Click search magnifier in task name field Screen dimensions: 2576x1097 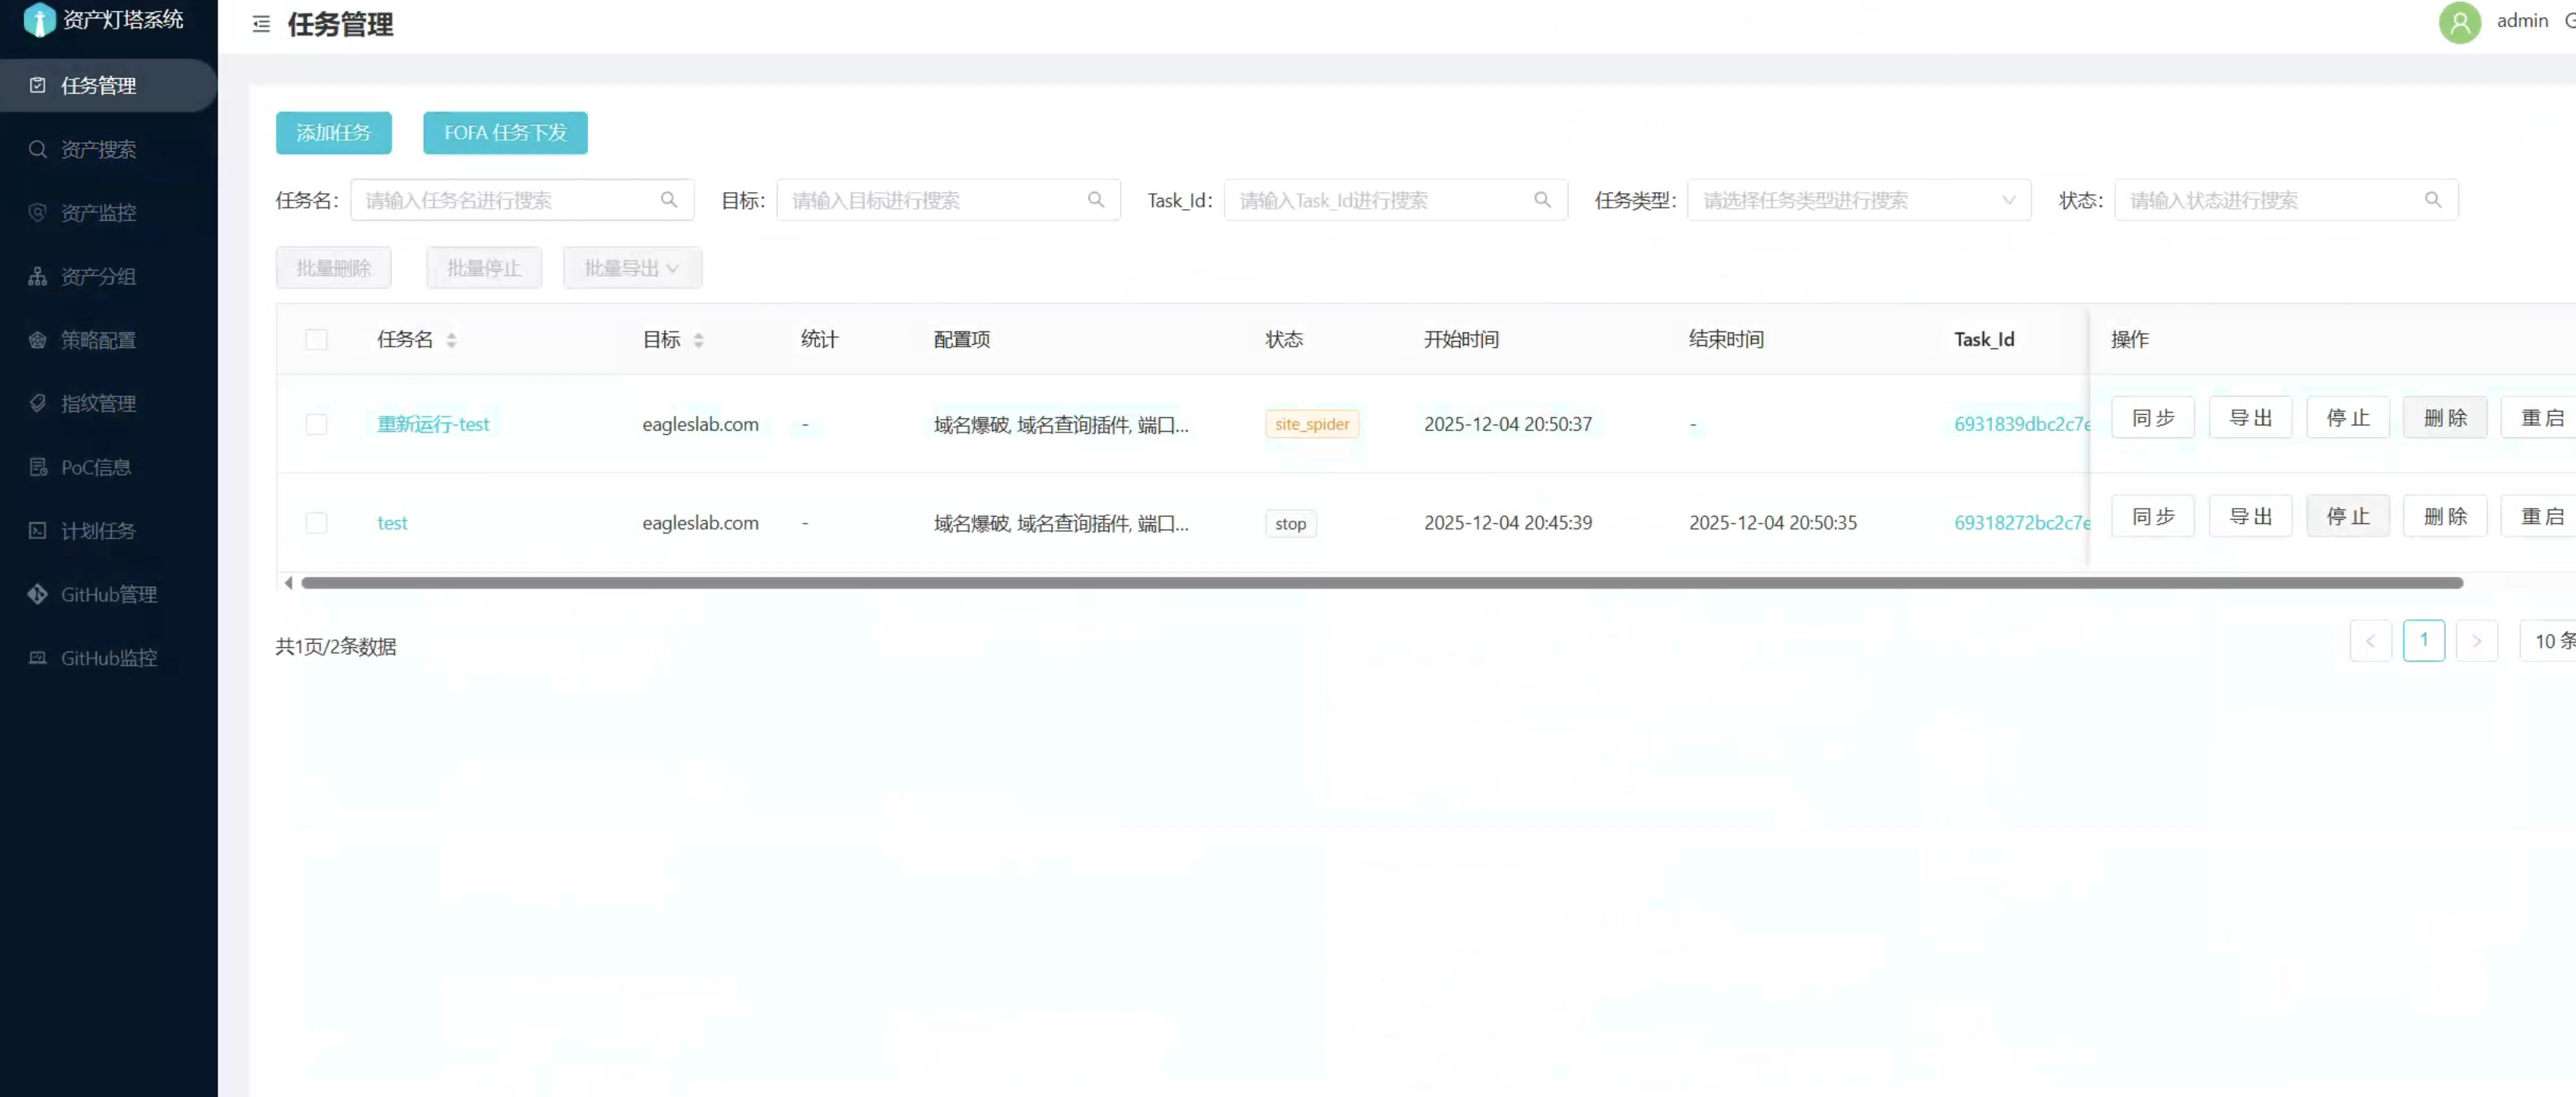pos(668,200)
